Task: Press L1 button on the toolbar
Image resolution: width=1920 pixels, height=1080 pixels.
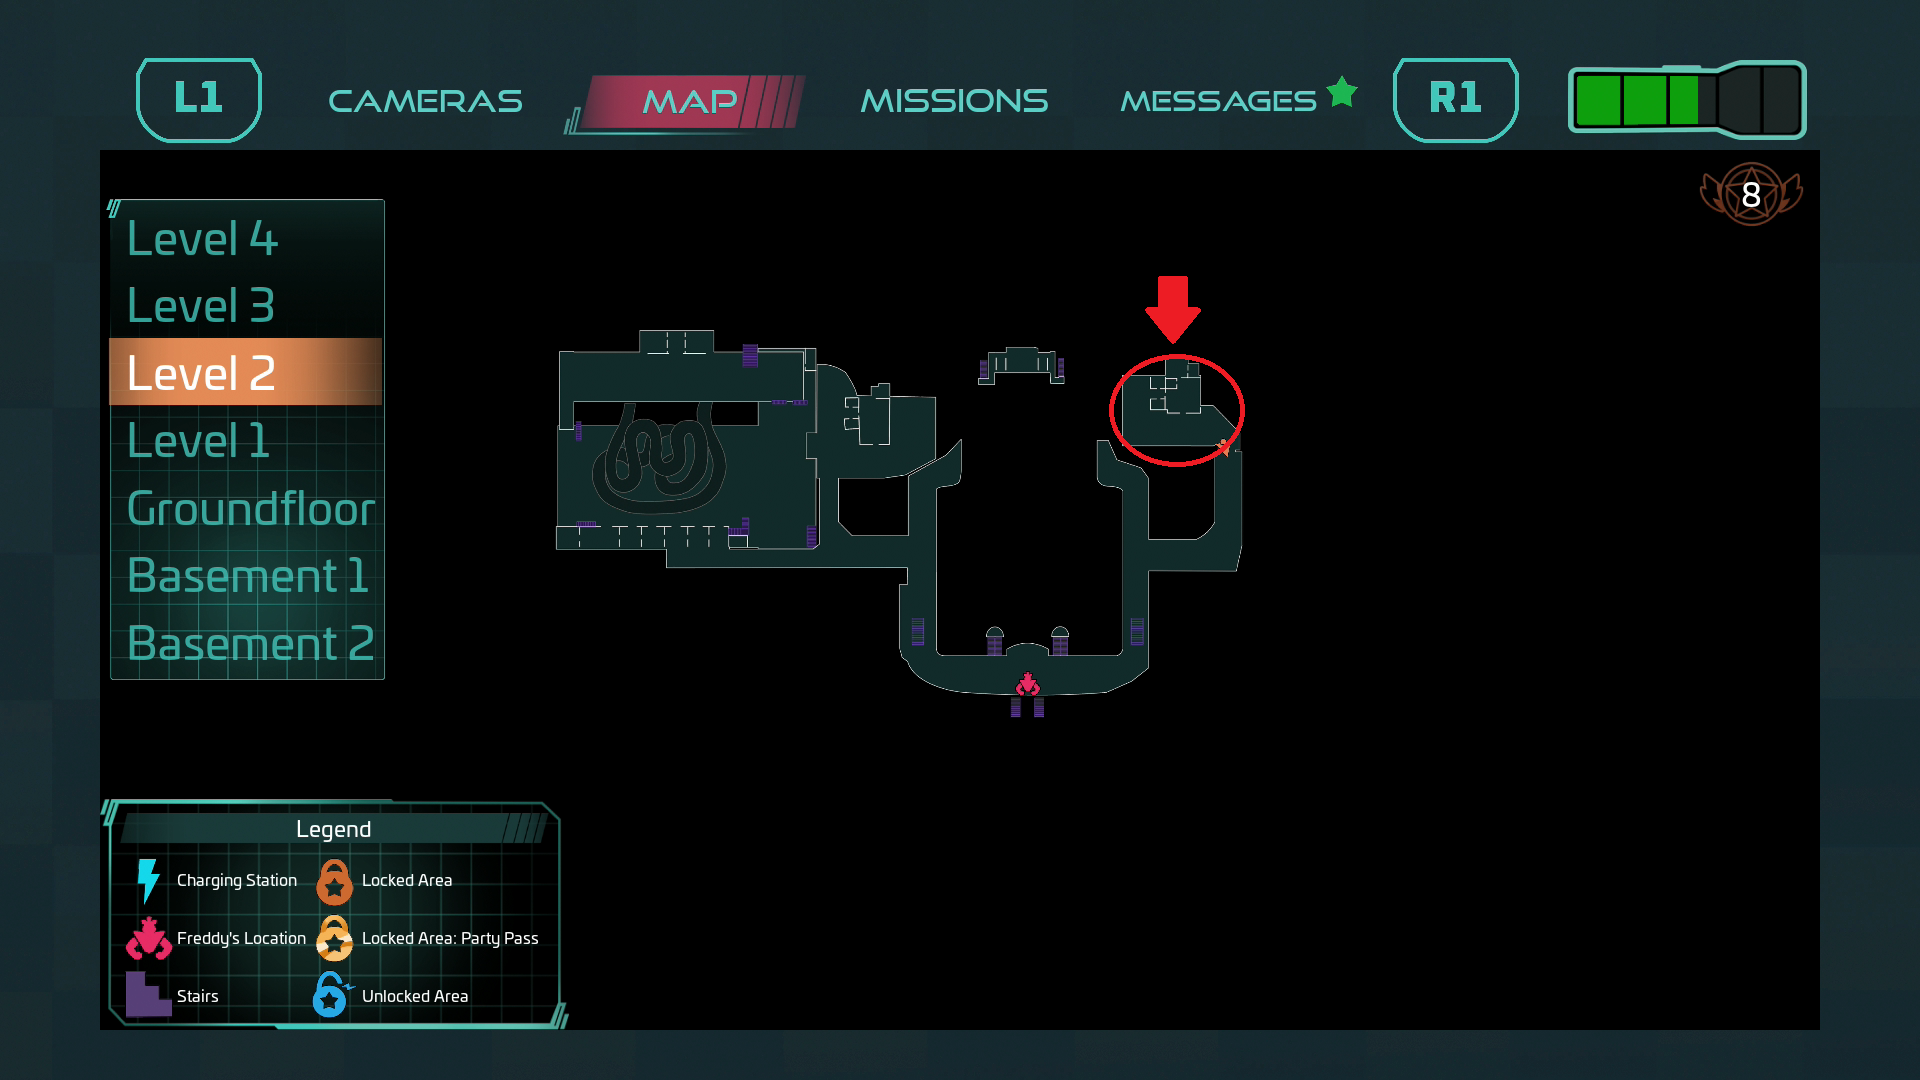Action: [x=200, y=99]
